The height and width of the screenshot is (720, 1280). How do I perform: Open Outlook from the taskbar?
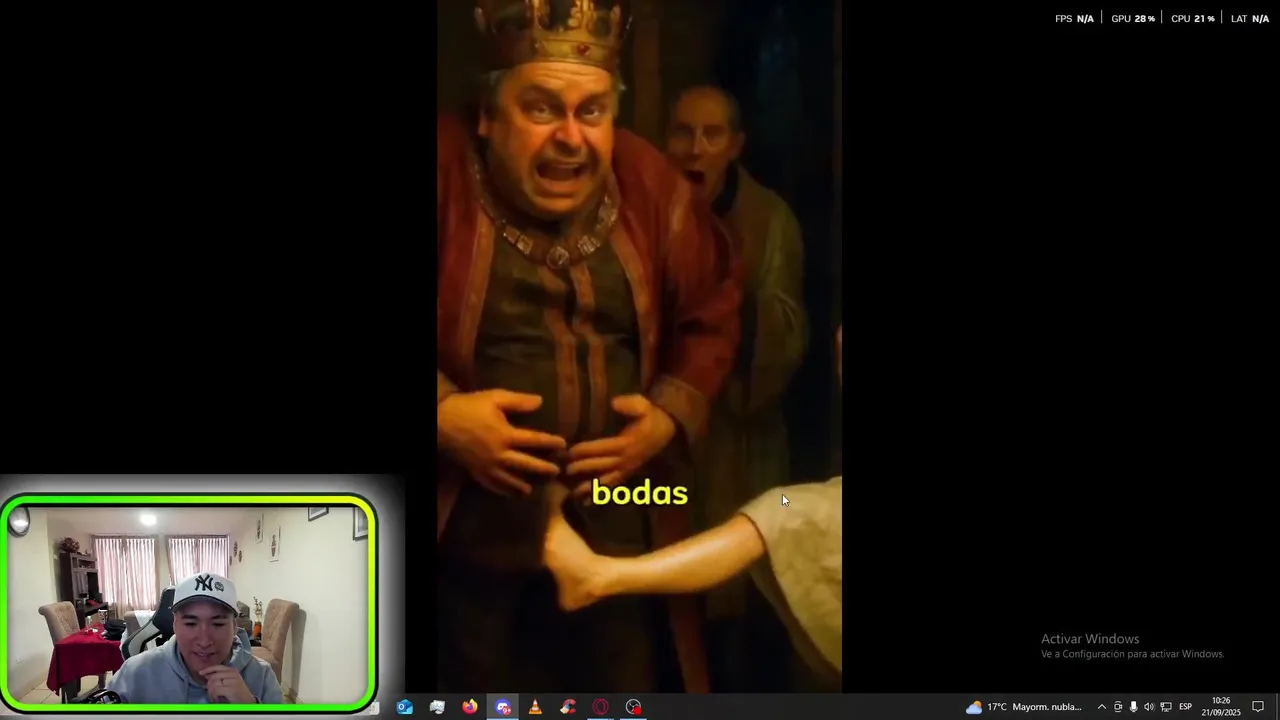pos(404,707)
